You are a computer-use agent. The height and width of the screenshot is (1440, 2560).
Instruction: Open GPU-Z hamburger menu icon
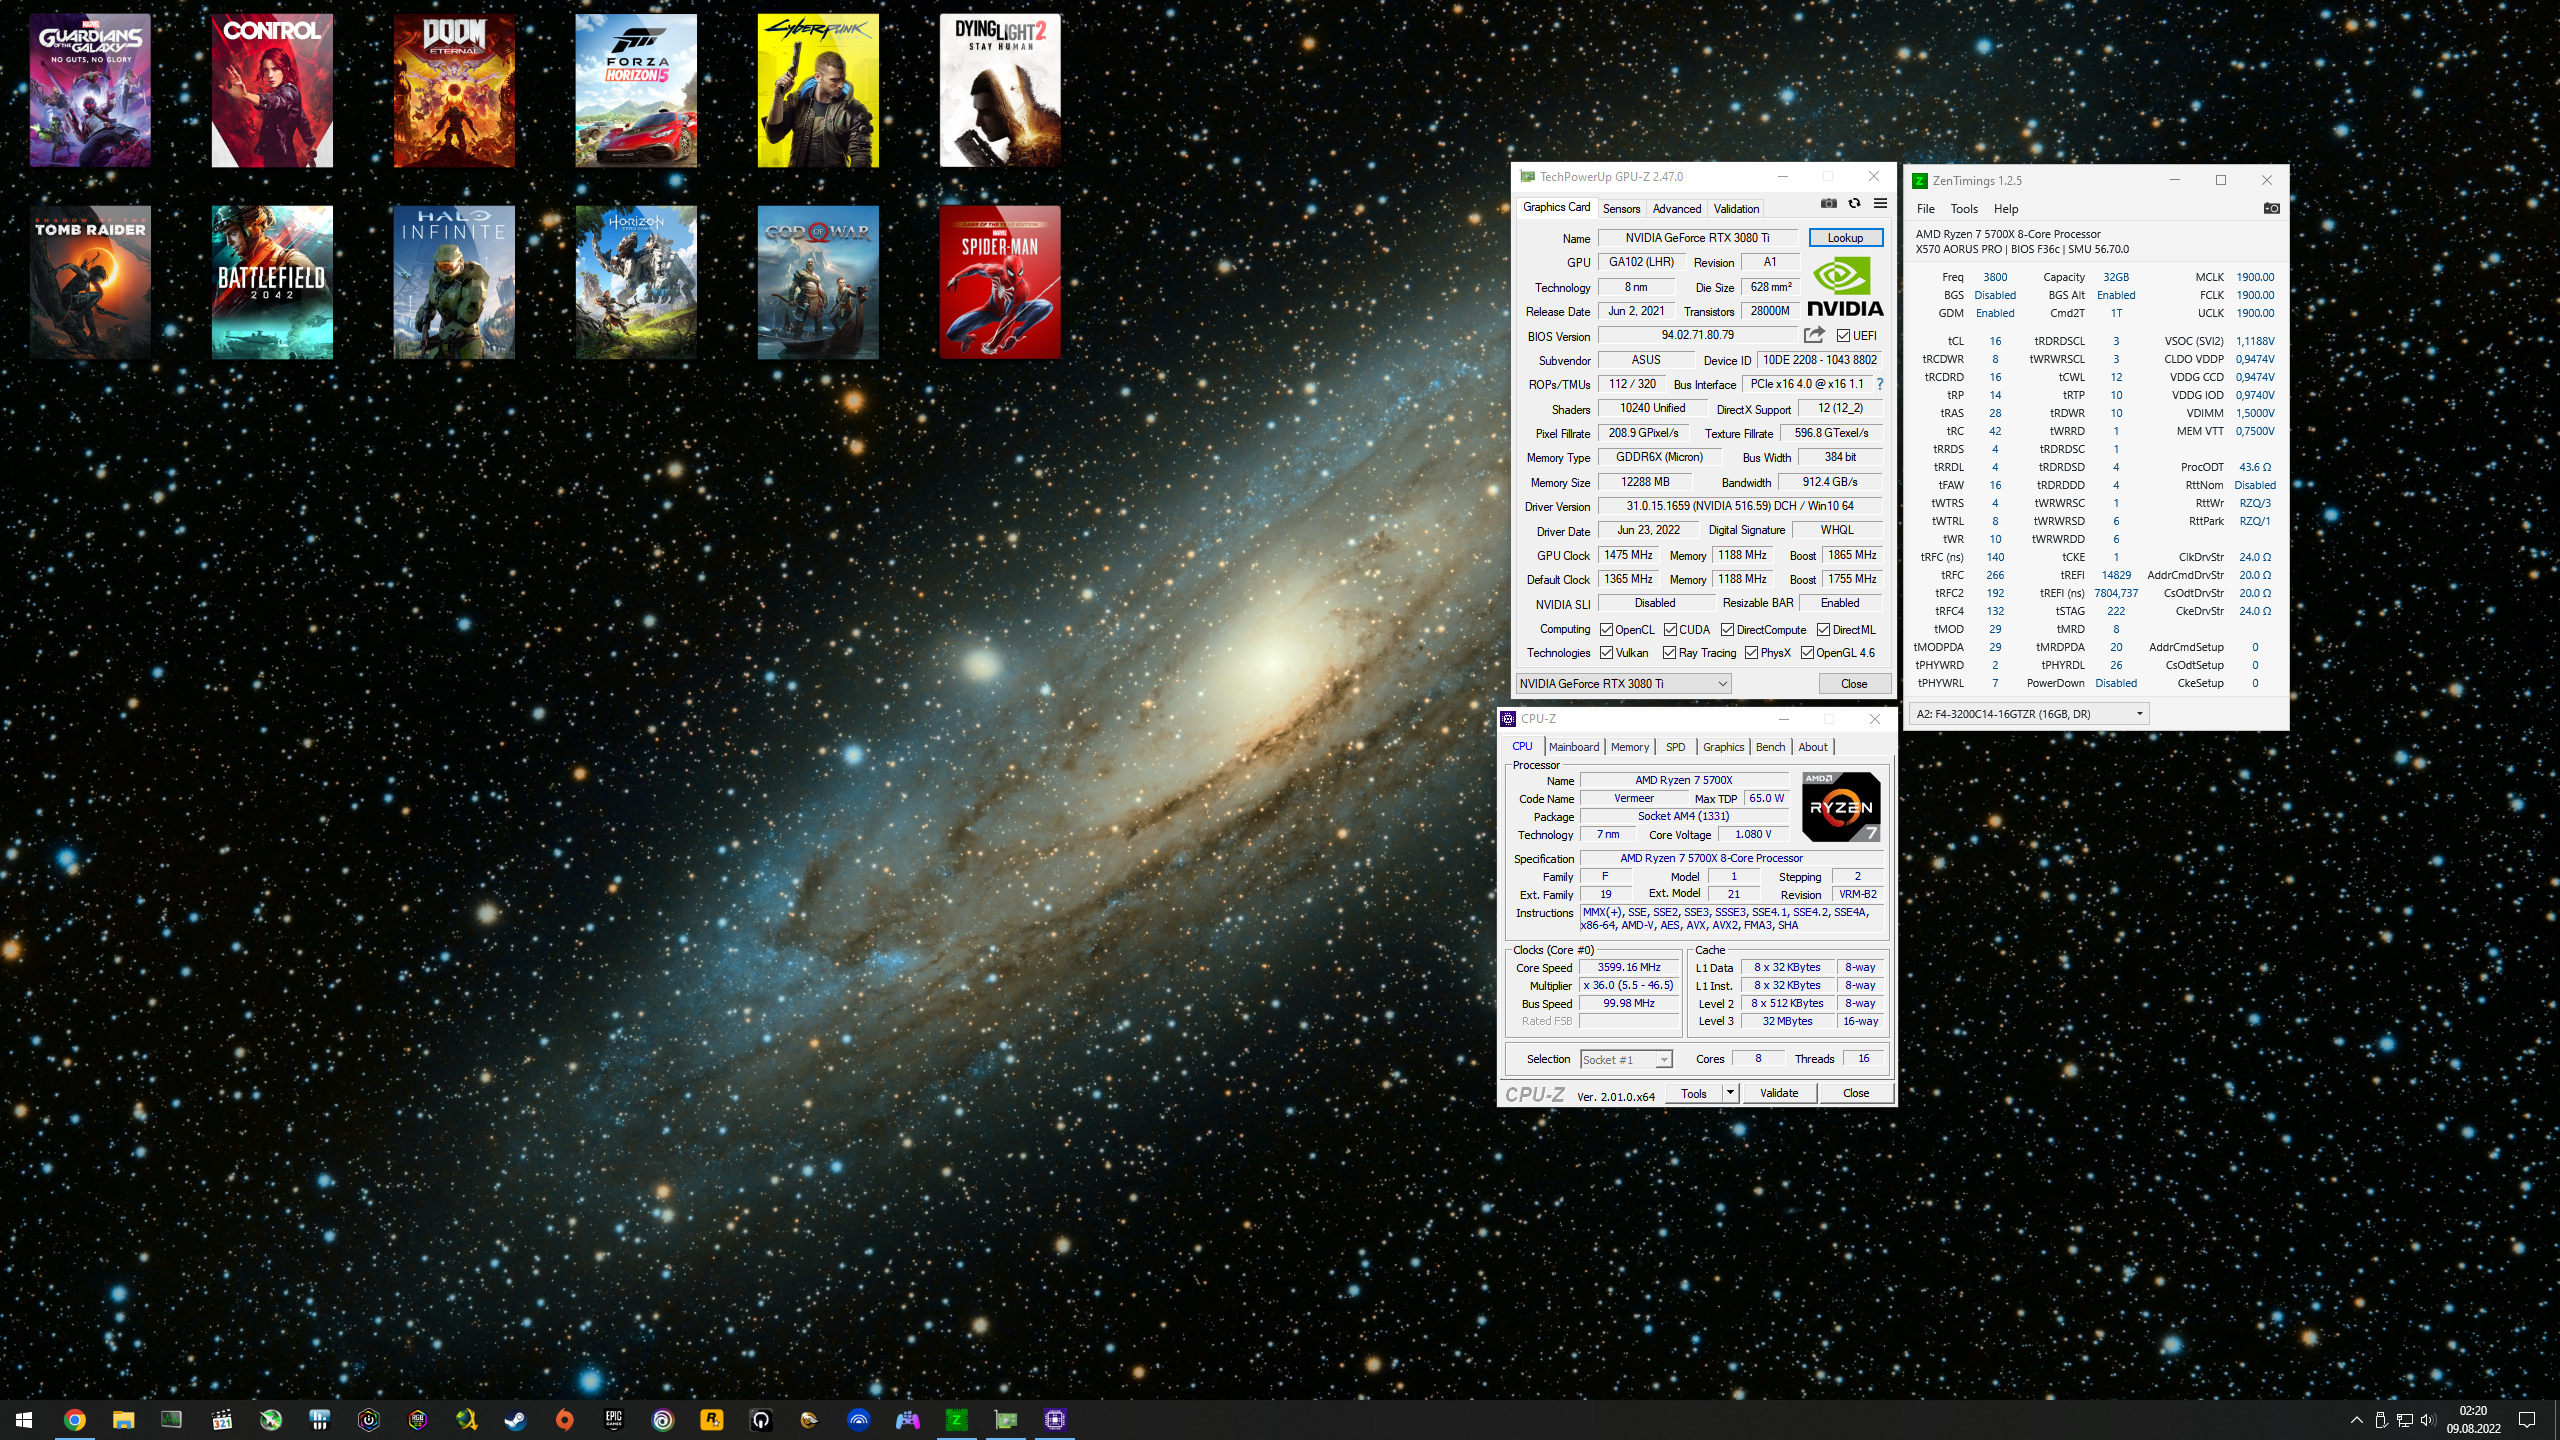(1880, 204)
